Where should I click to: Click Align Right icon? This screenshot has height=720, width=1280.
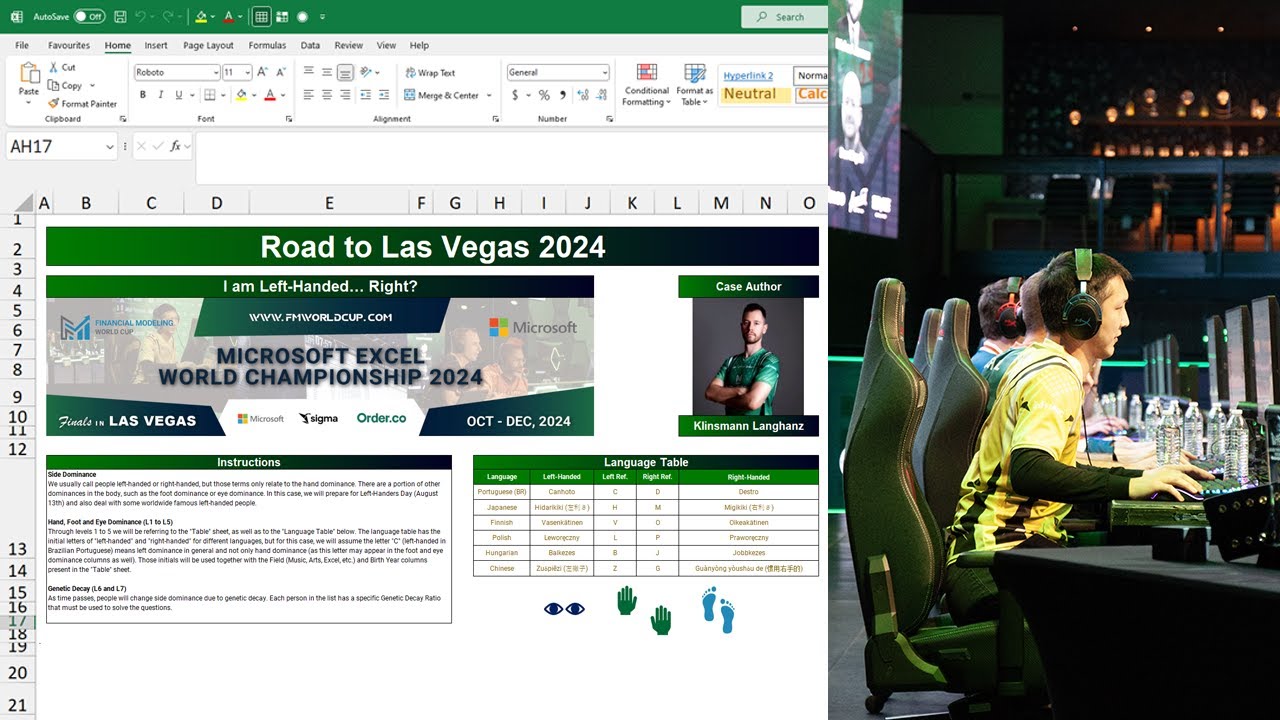(345, 95)
